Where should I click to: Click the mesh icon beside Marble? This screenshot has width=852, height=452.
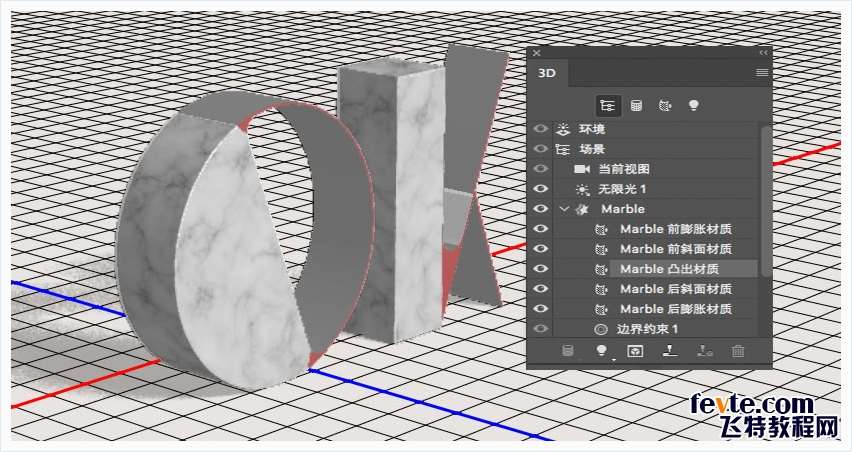coord(581,209)
